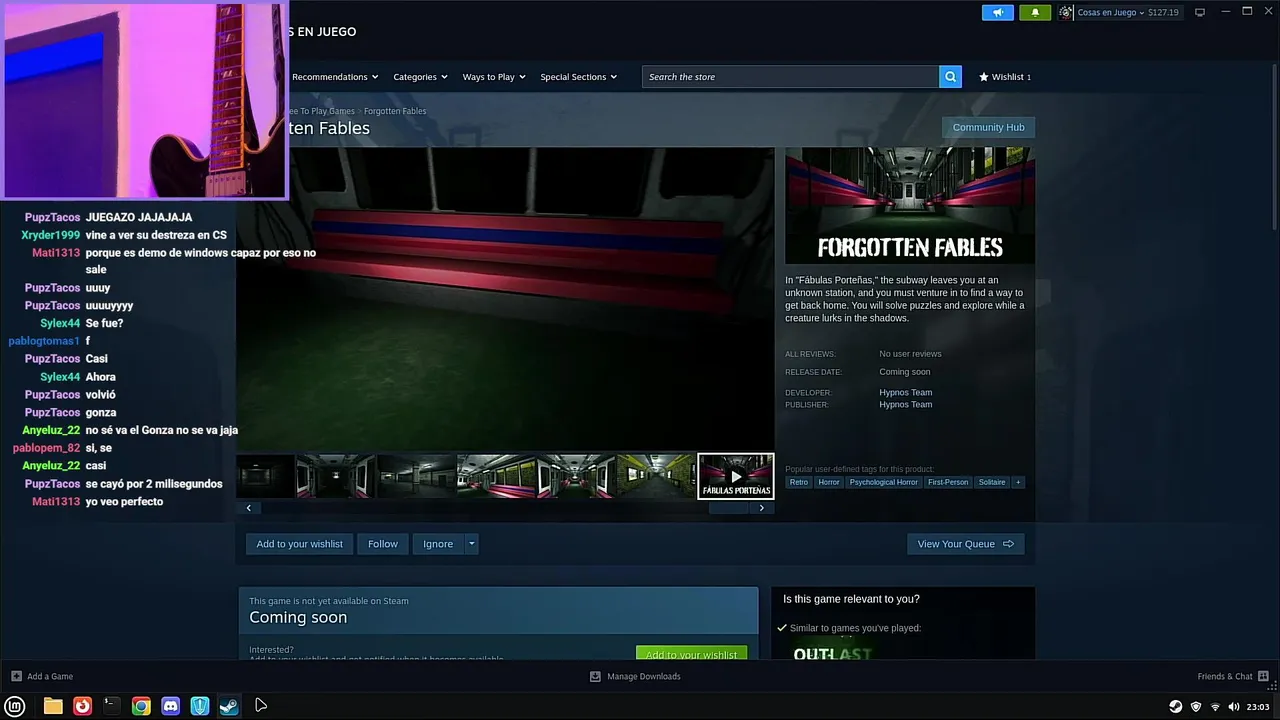Open the Manage Downloads icon
Viewport: 1280px width, 720px height.
pos(595,676)
